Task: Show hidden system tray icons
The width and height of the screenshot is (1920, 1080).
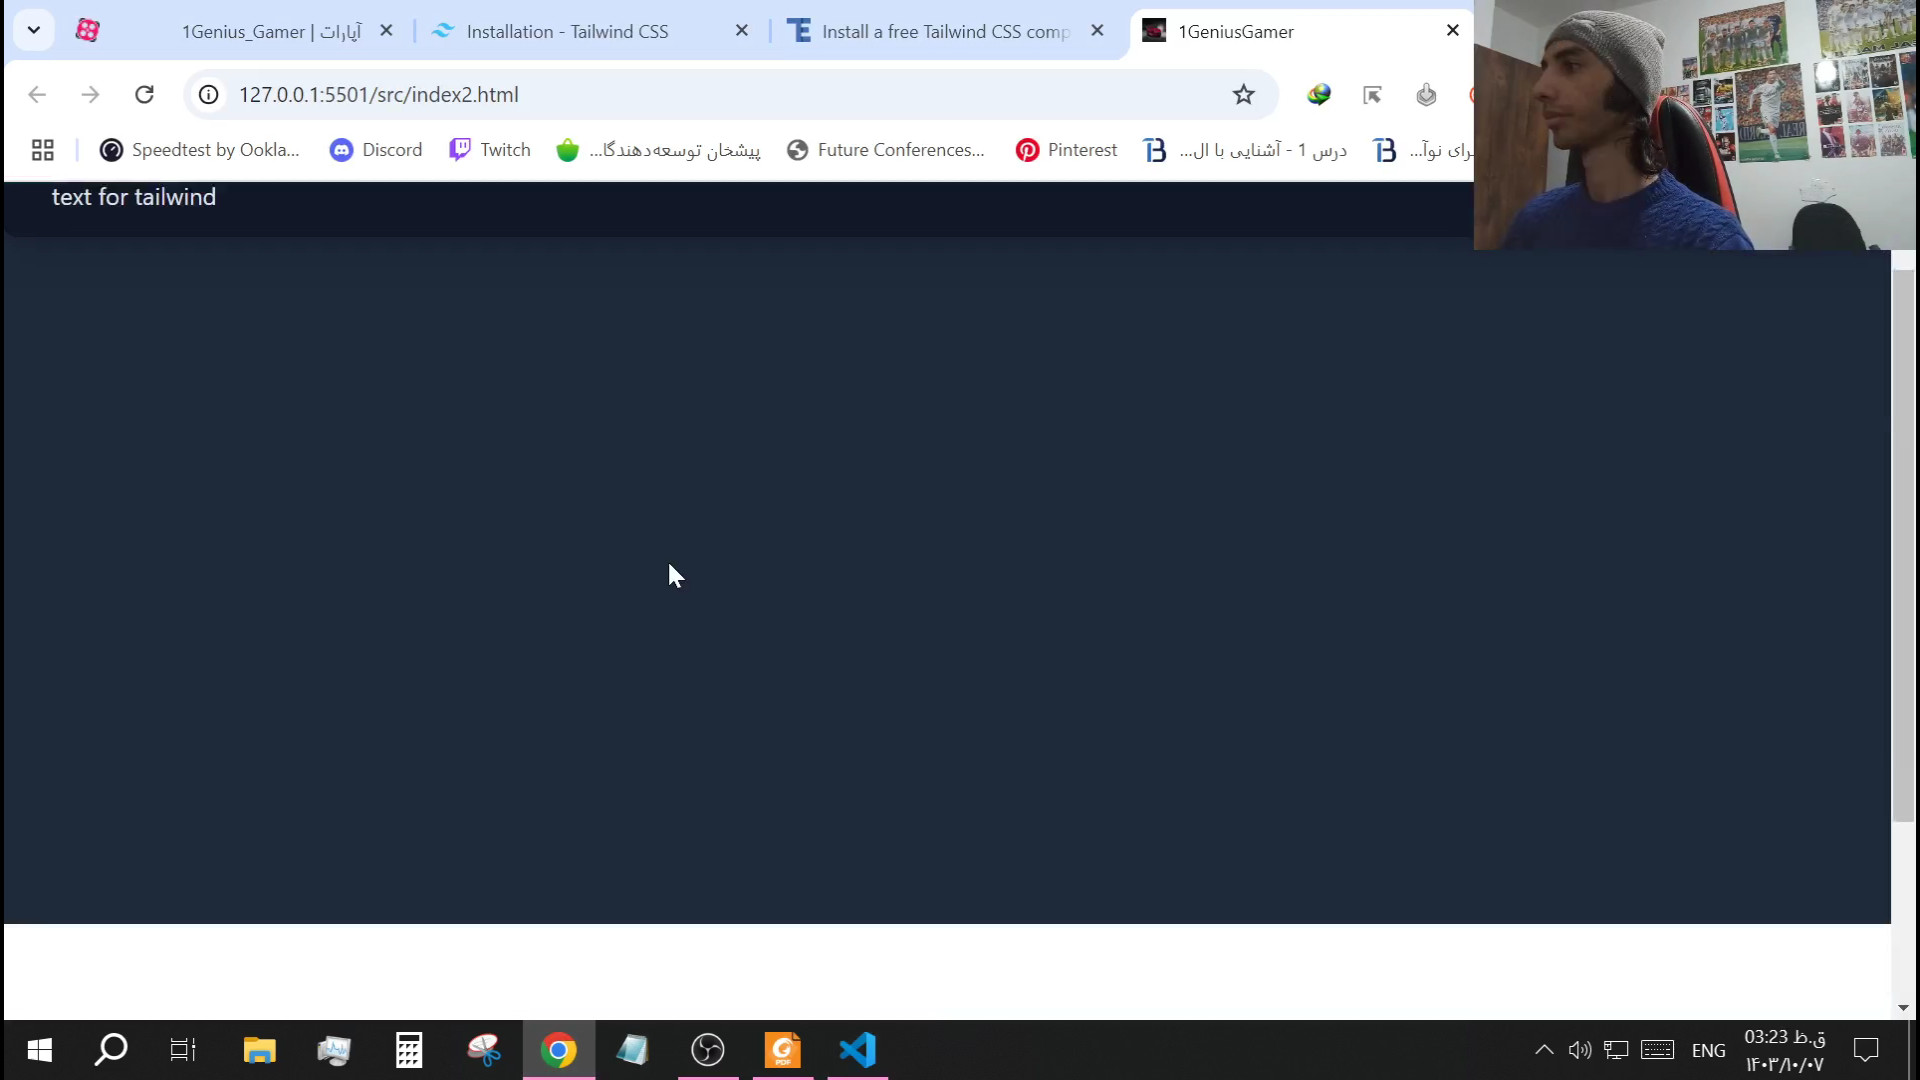Action: pyautogui.click(x=1544, y=1050)
